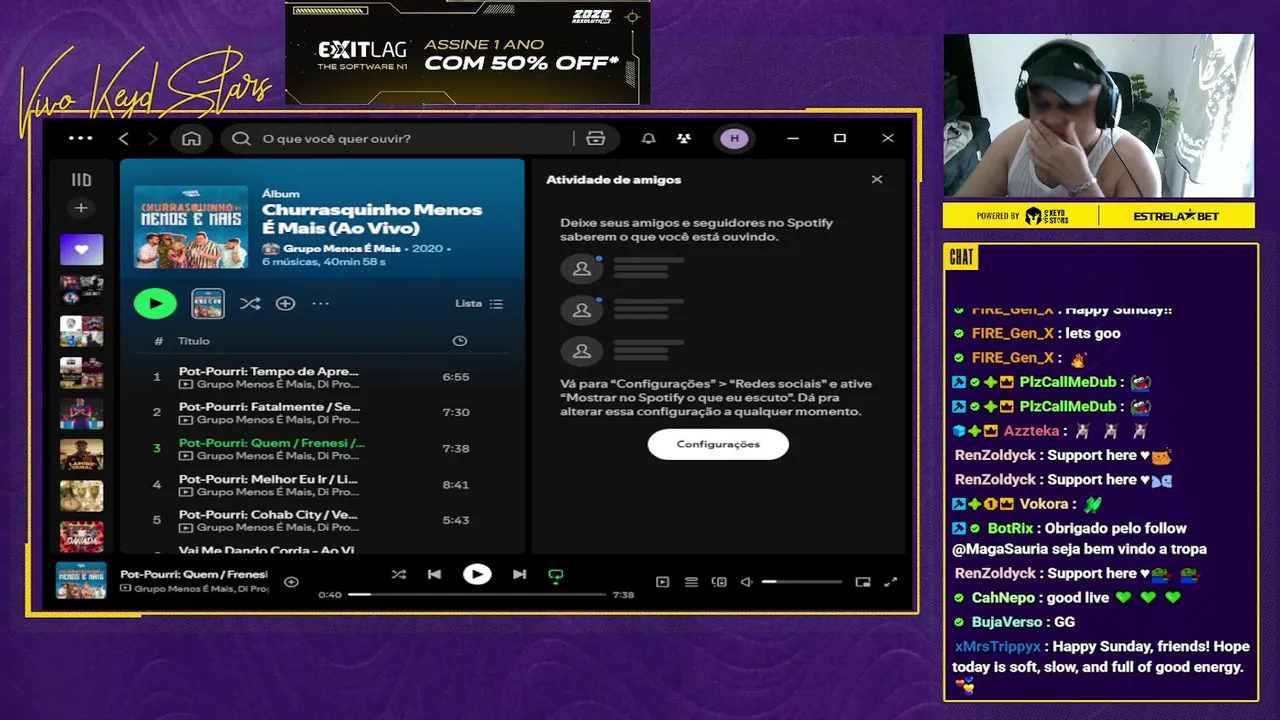This screenshot has height=720, width=1280.
Task: Toggle the Now Playing view
Action: (x=662, y=582)
